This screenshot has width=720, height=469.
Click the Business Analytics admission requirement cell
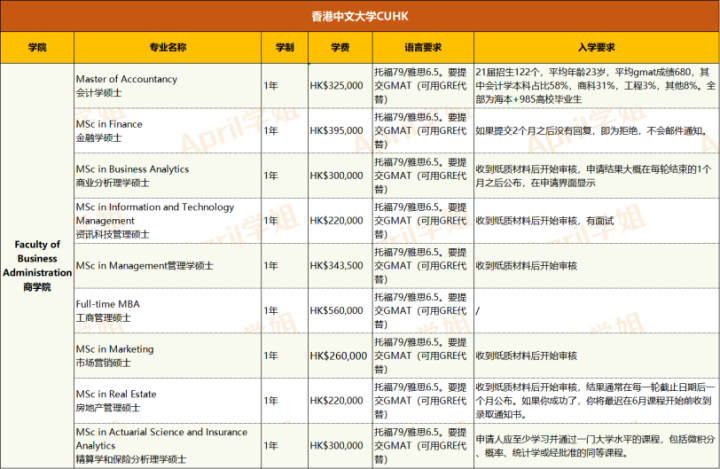coord(596,176)
